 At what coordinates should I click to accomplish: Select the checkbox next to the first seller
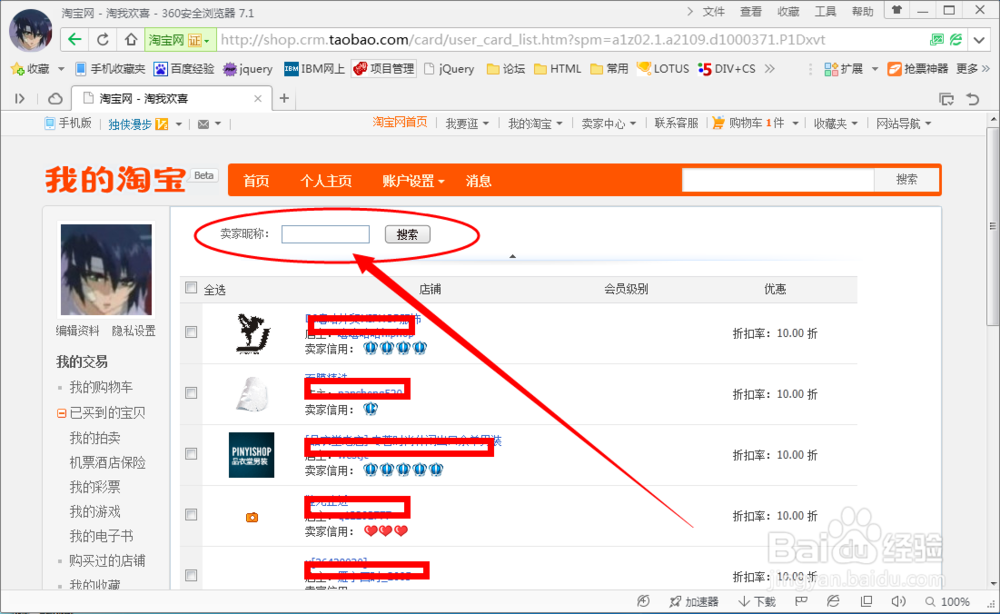click(191, 332)
